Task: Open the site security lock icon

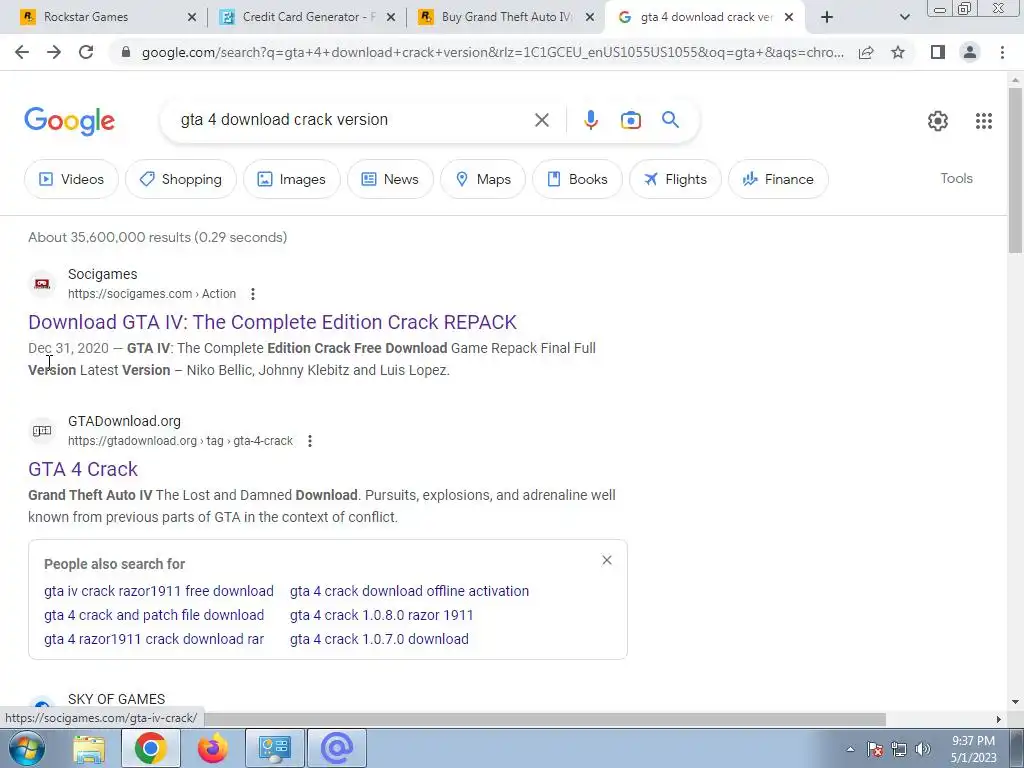Action: (127, 52)
